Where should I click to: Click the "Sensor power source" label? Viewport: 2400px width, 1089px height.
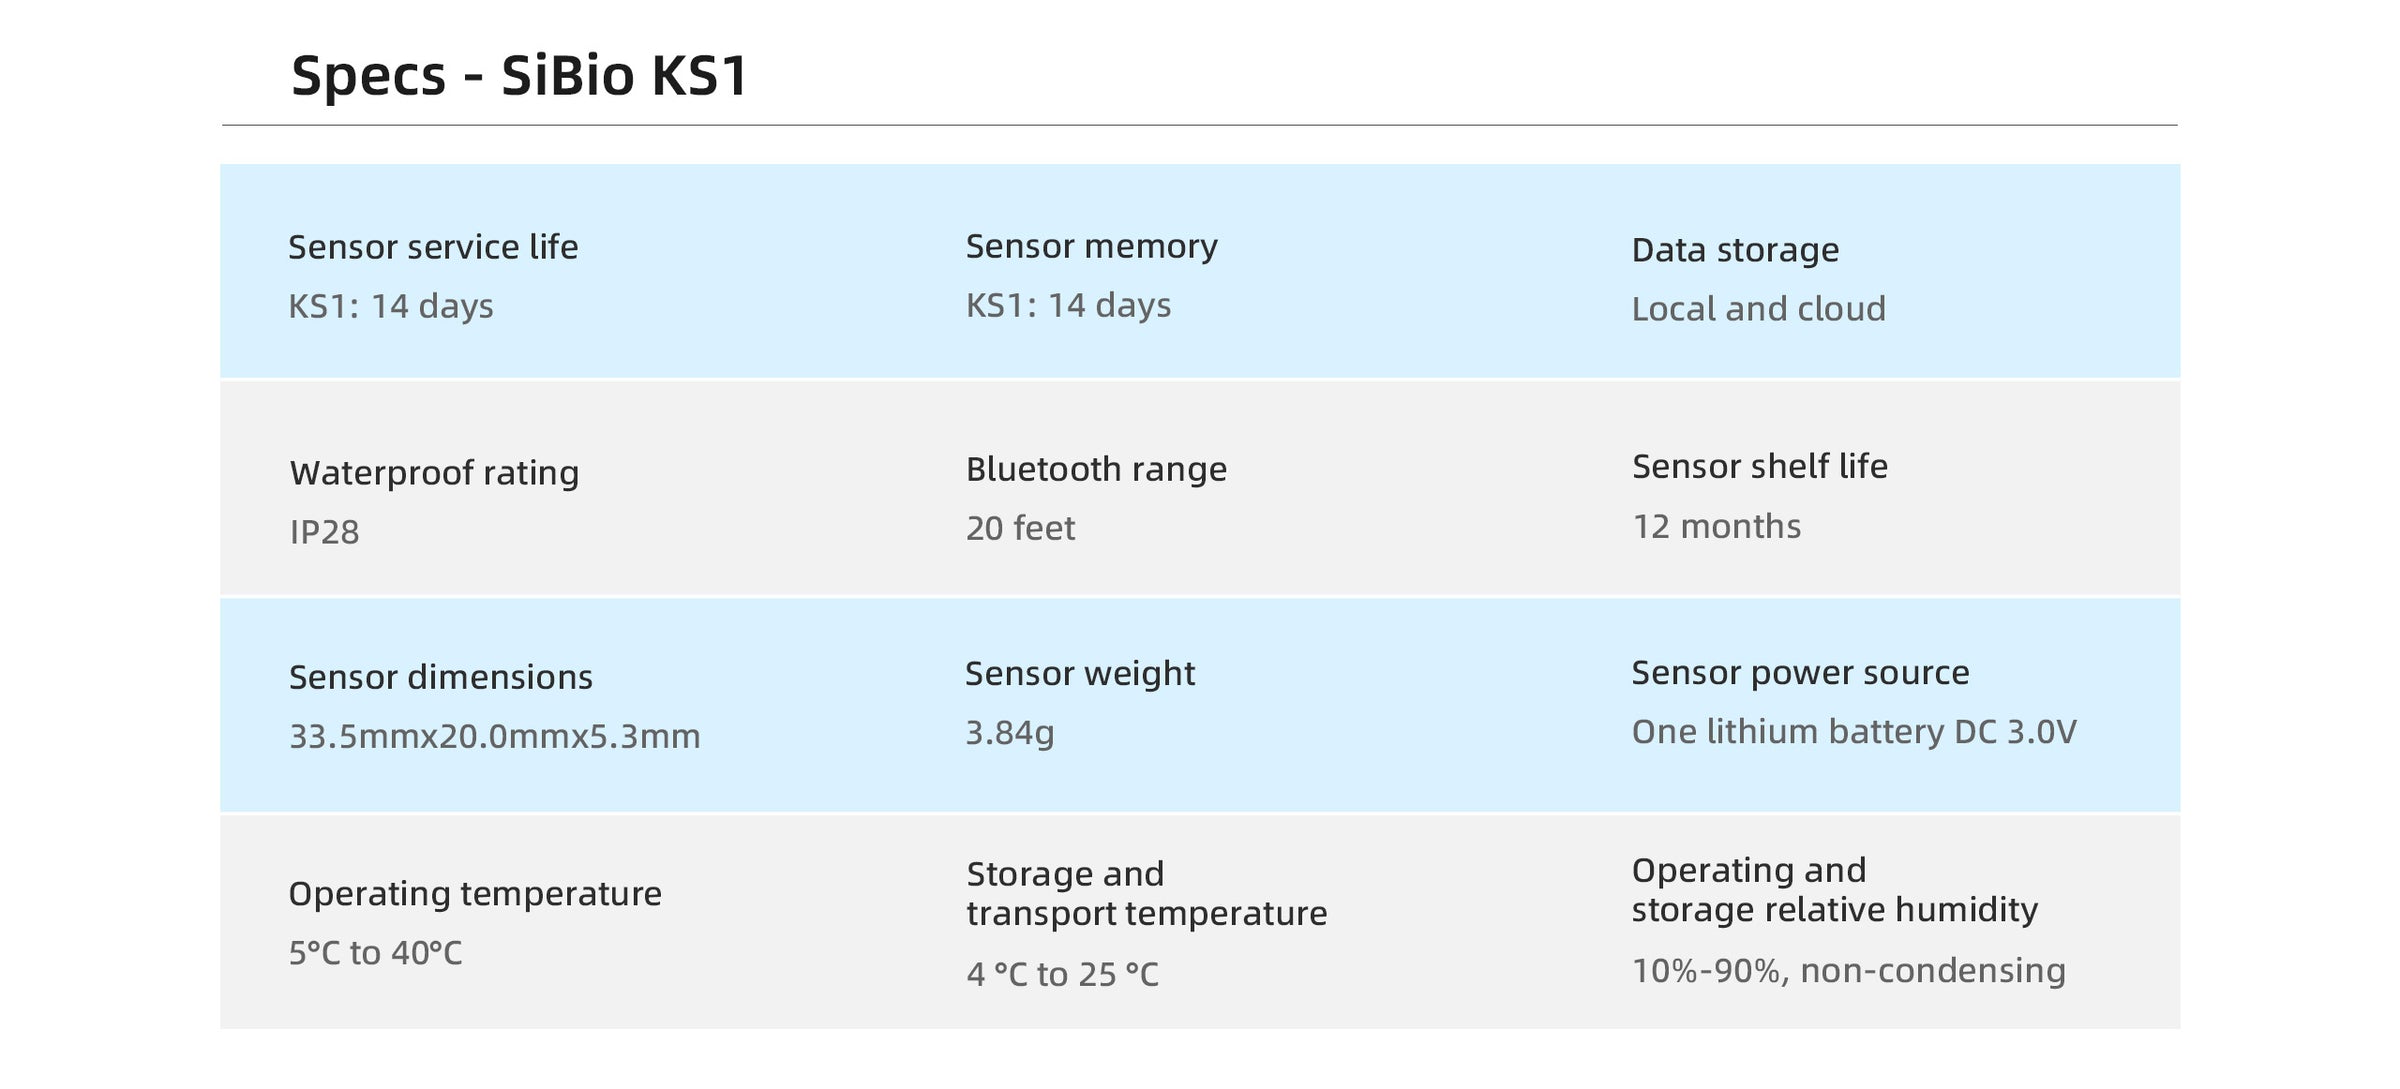pyautogui.click(x=1800, y=673)
